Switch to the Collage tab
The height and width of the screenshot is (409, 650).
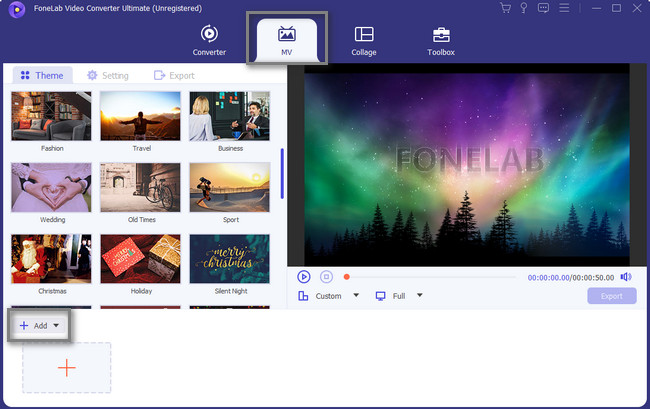pos(364,40)
